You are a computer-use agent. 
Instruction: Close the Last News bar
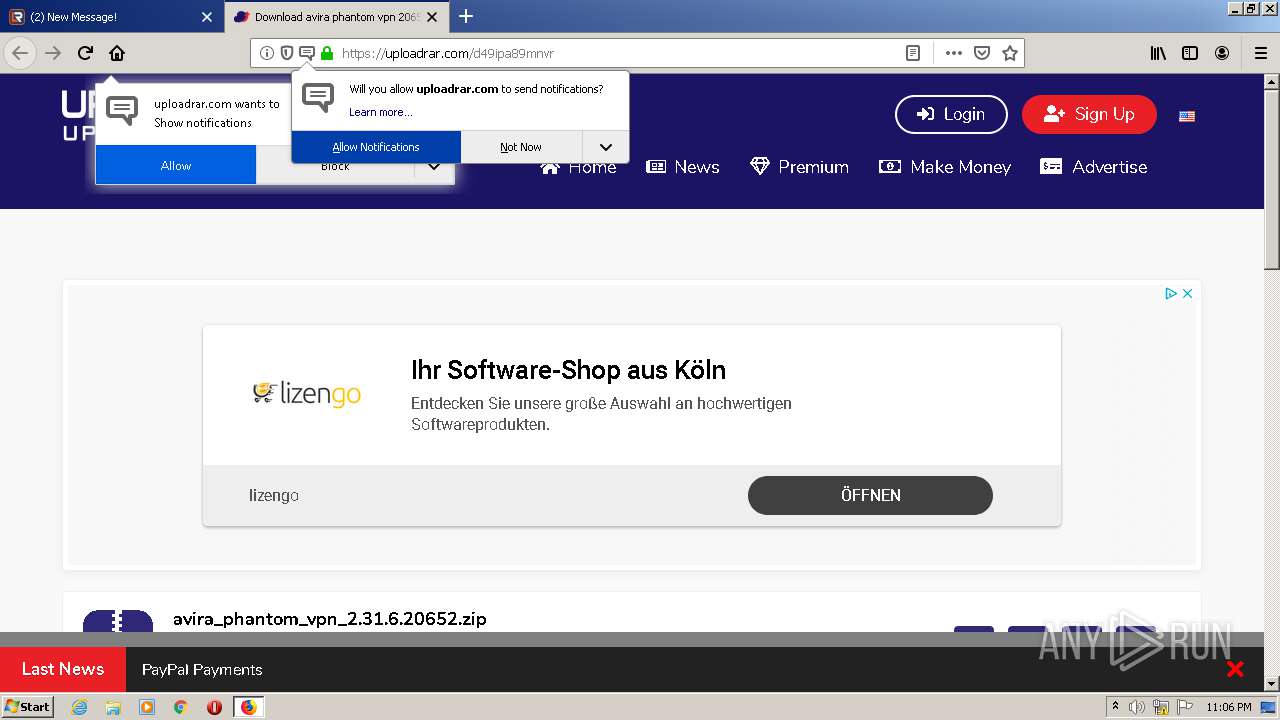coord(1235,669)
